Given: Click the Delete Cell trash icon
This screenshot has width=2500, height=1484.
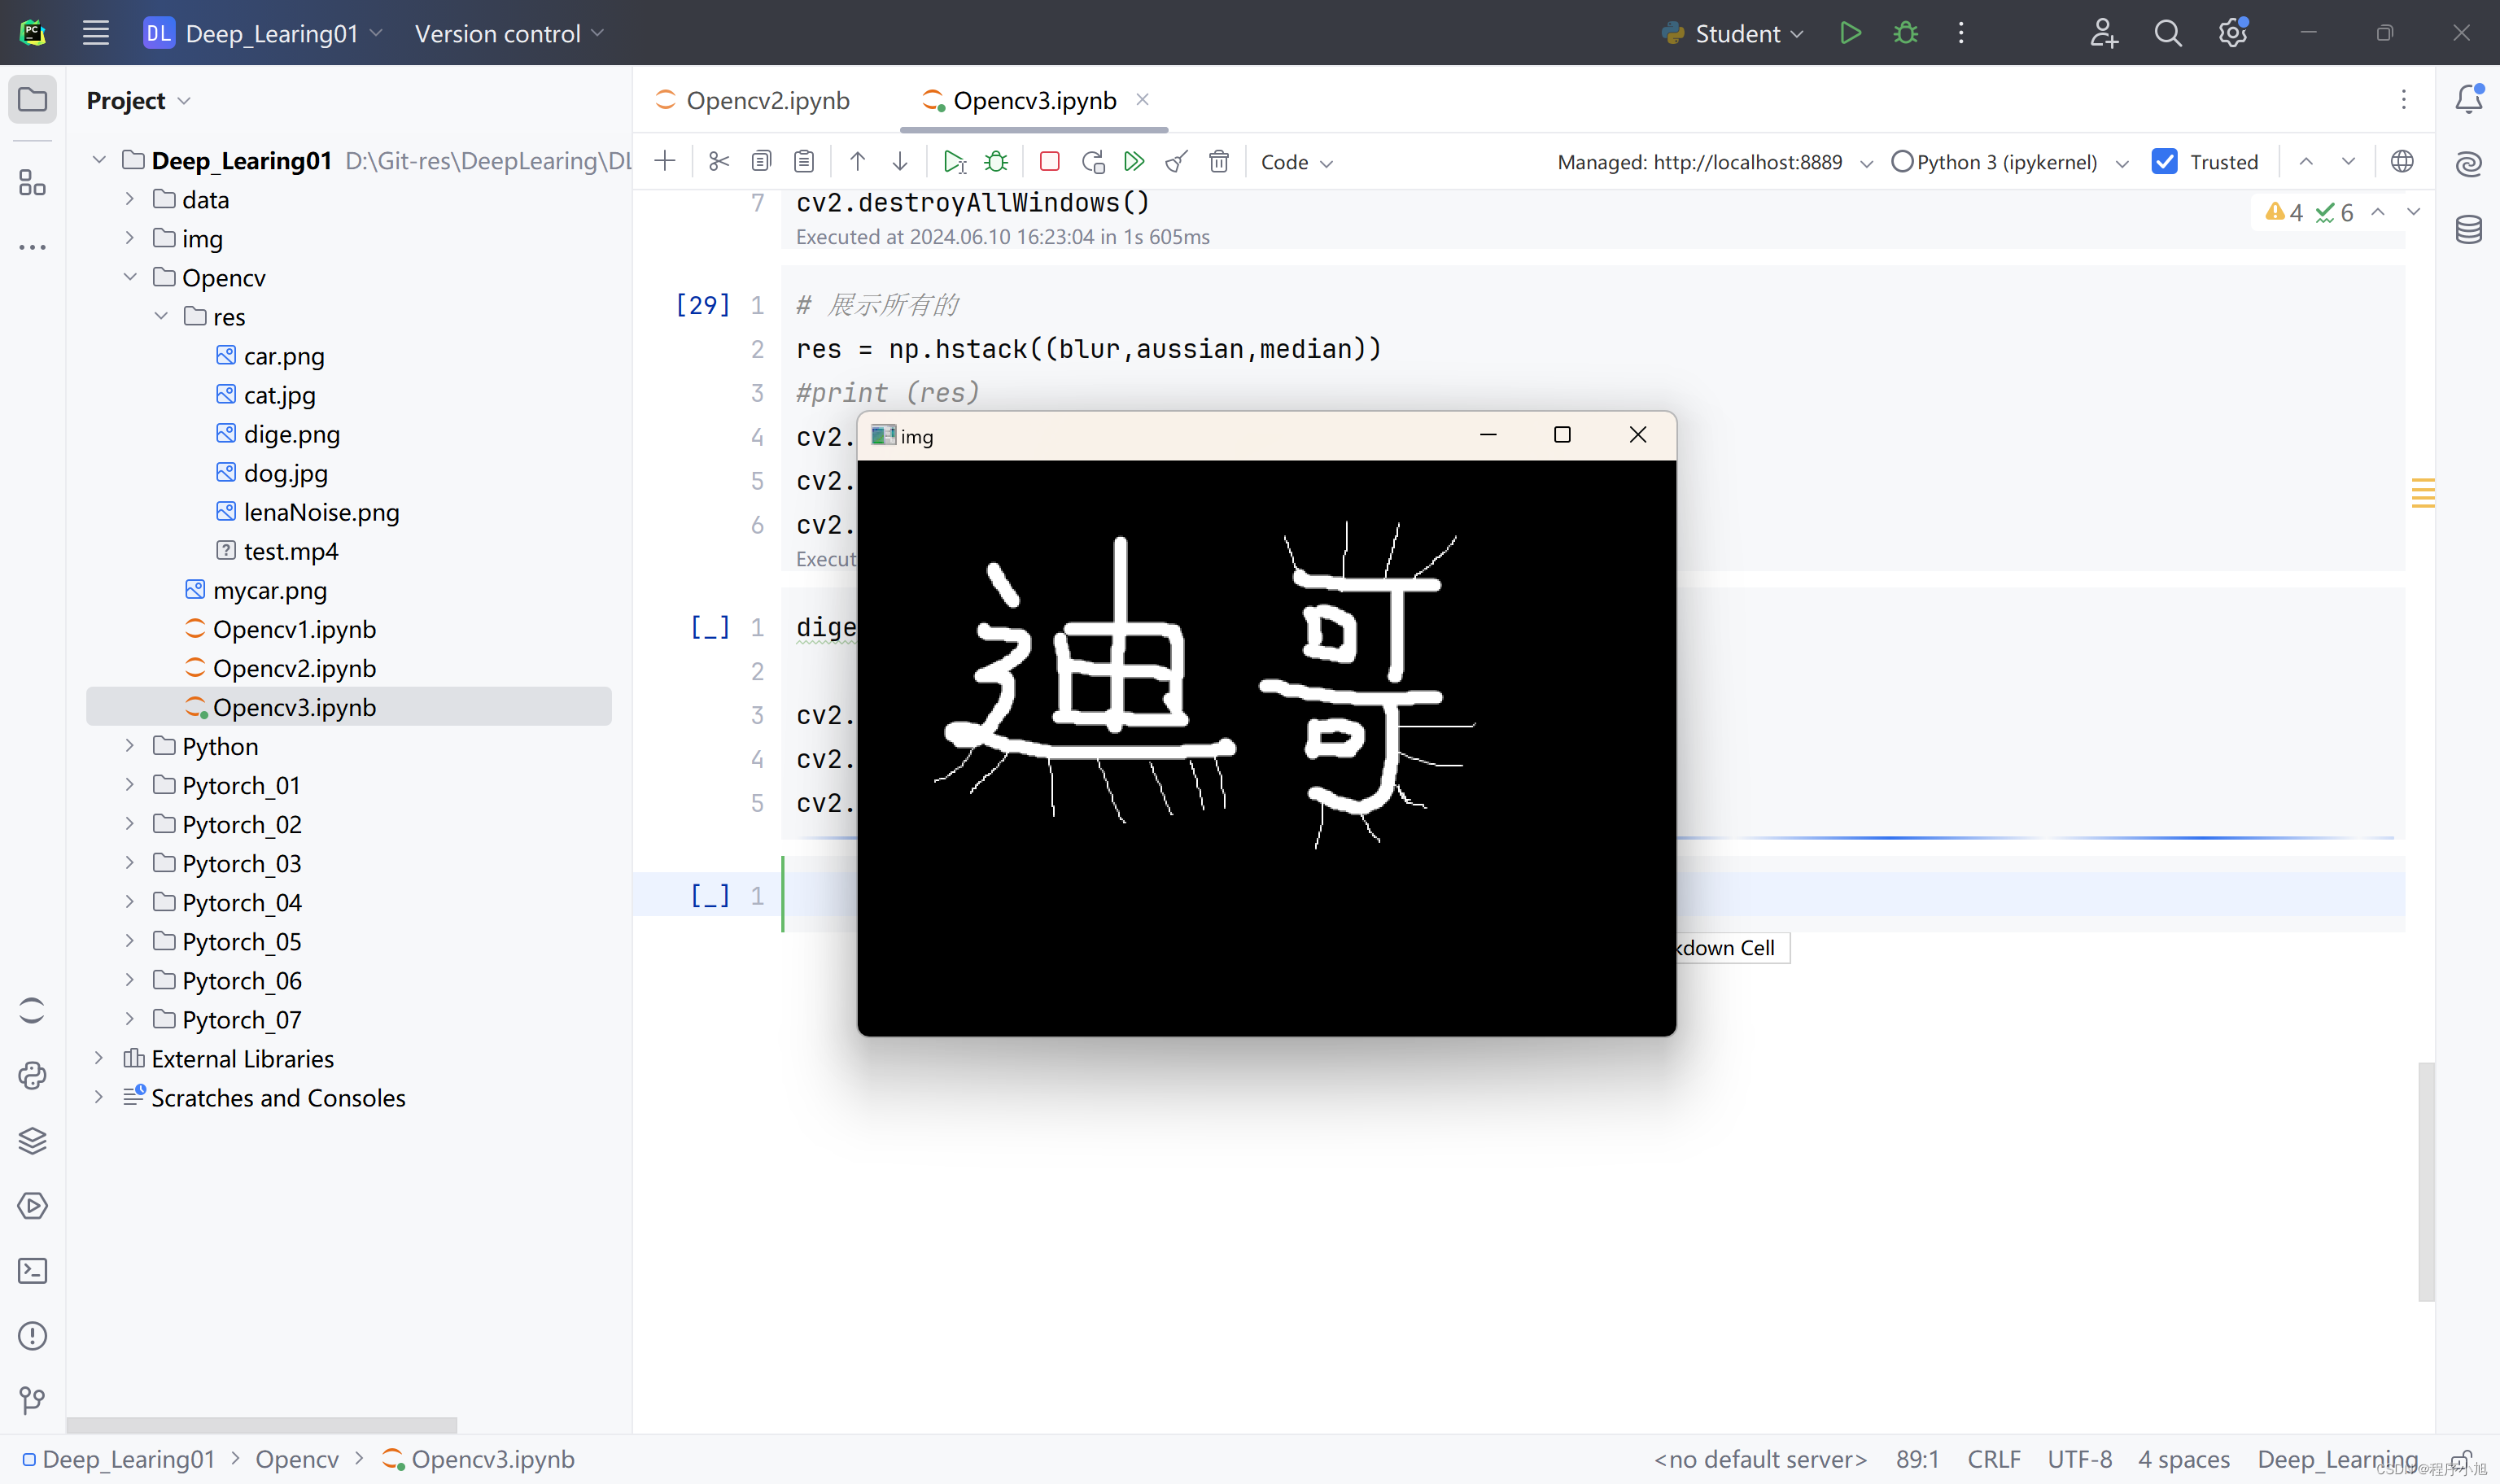Looking at the screenshot, I should coord(1218,162).
